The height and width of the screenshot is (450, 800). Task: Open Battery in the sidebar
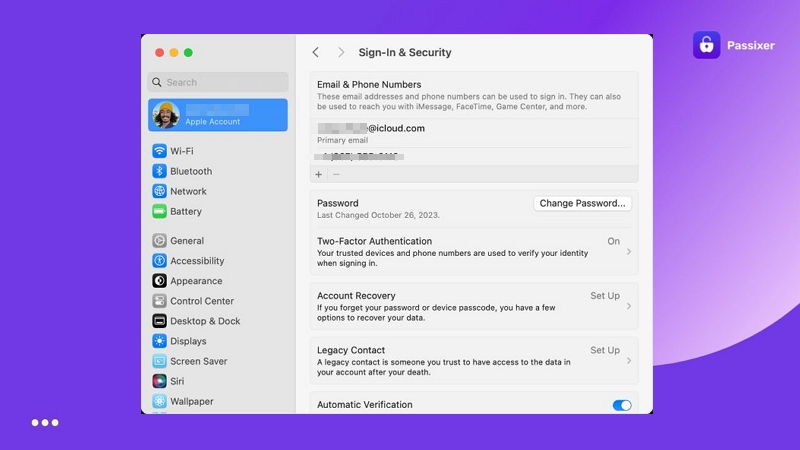coord(218,211)
